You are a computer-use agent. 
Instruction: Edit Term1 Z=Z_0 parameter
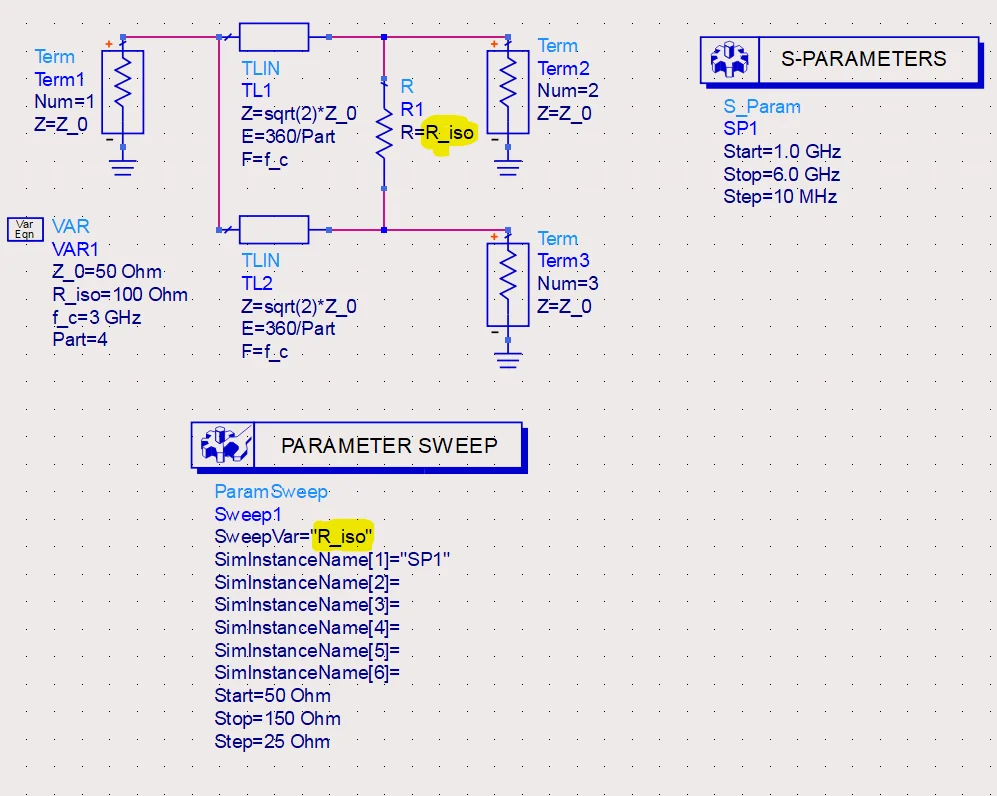coord(61,125)
